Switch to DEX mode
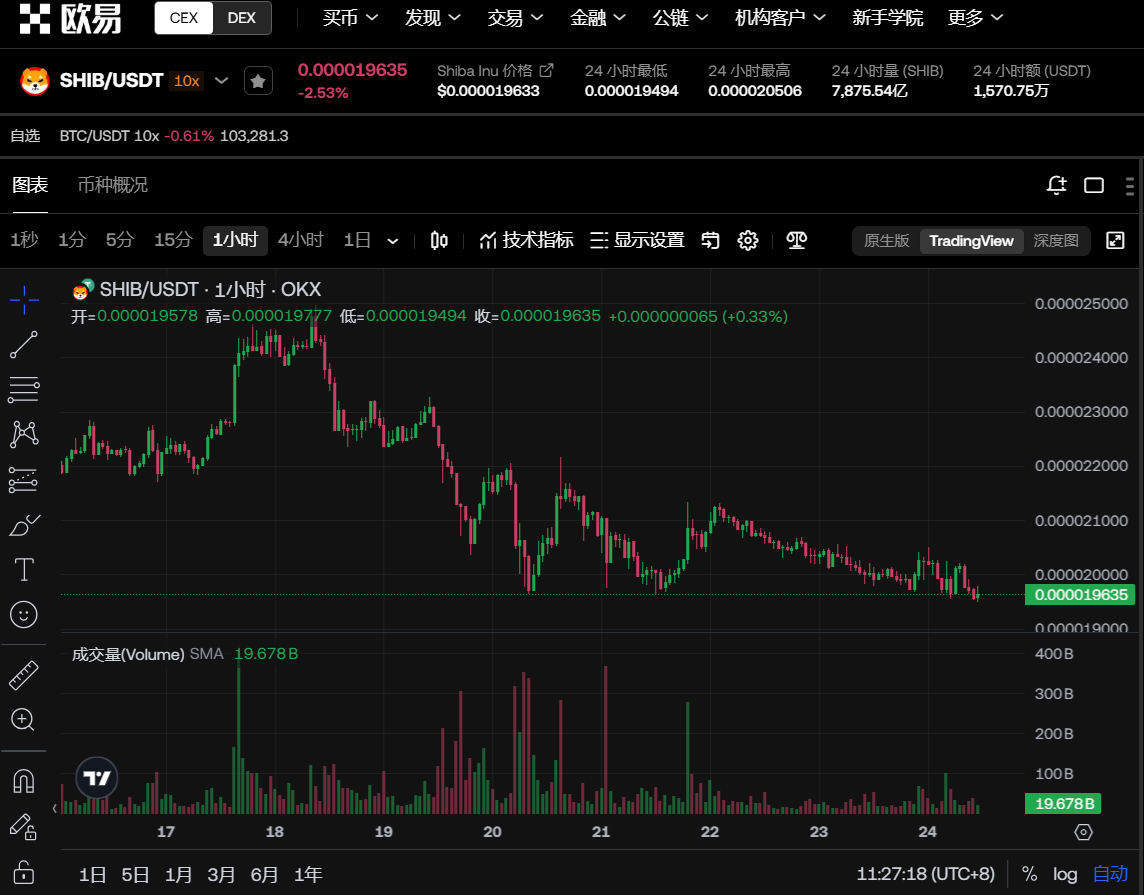 pyautogui.click(x=241, y=18)
